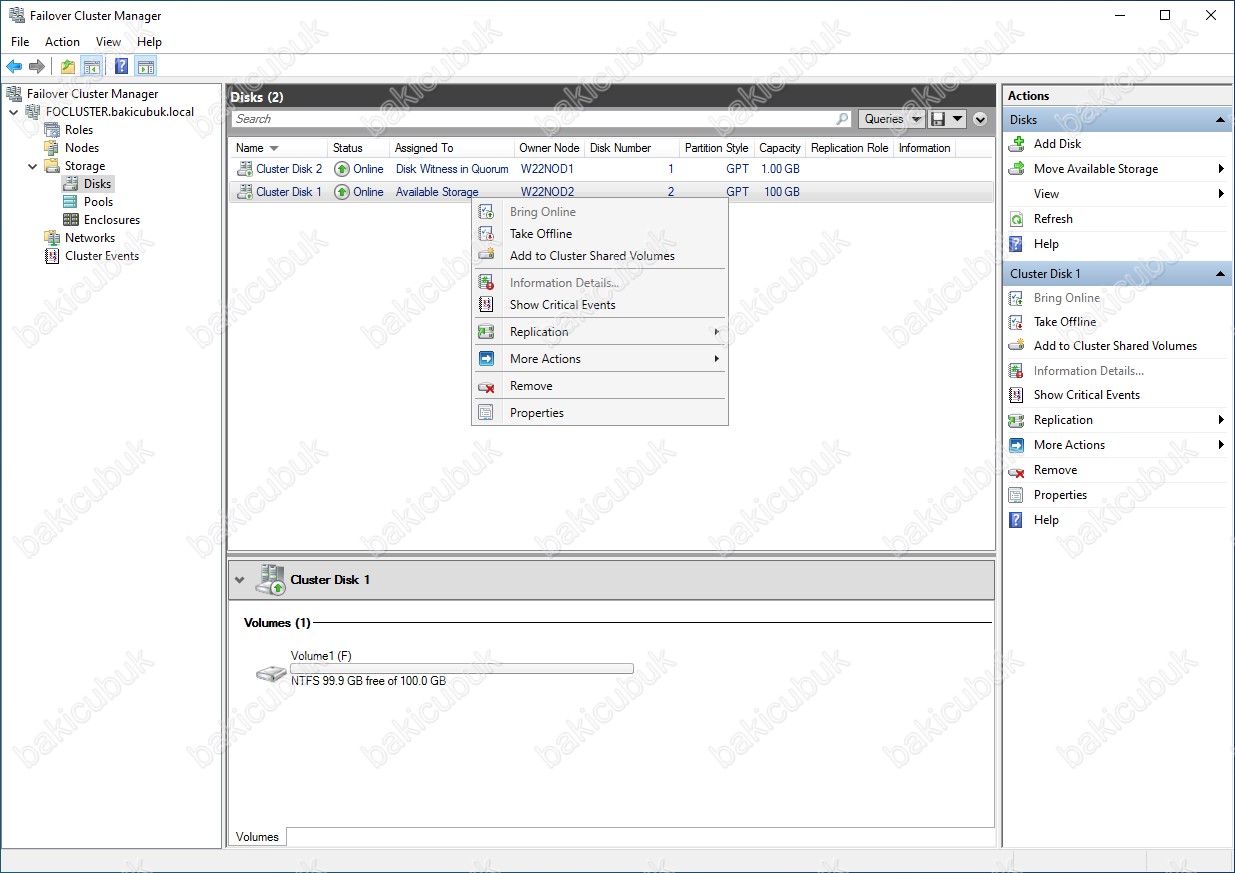Toggle the Show/Hide Action Pane toolbar icon
This screenshot has height=873, width=1235.
[x=146, y=67]
